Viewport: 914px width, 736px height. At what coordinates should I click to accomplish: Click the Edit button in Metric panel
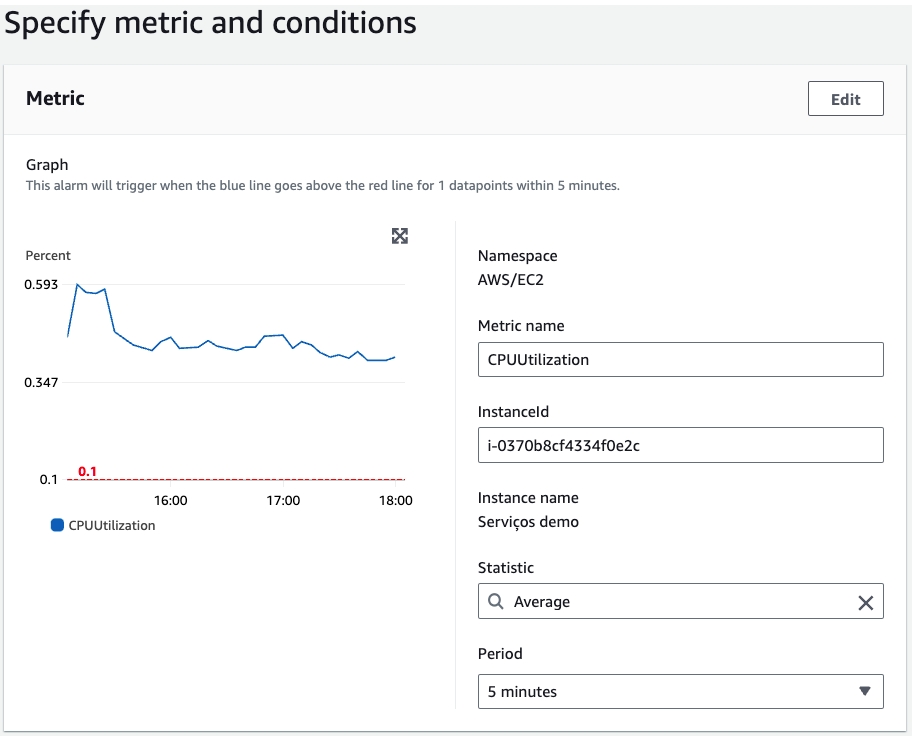[x=845, y=99]
